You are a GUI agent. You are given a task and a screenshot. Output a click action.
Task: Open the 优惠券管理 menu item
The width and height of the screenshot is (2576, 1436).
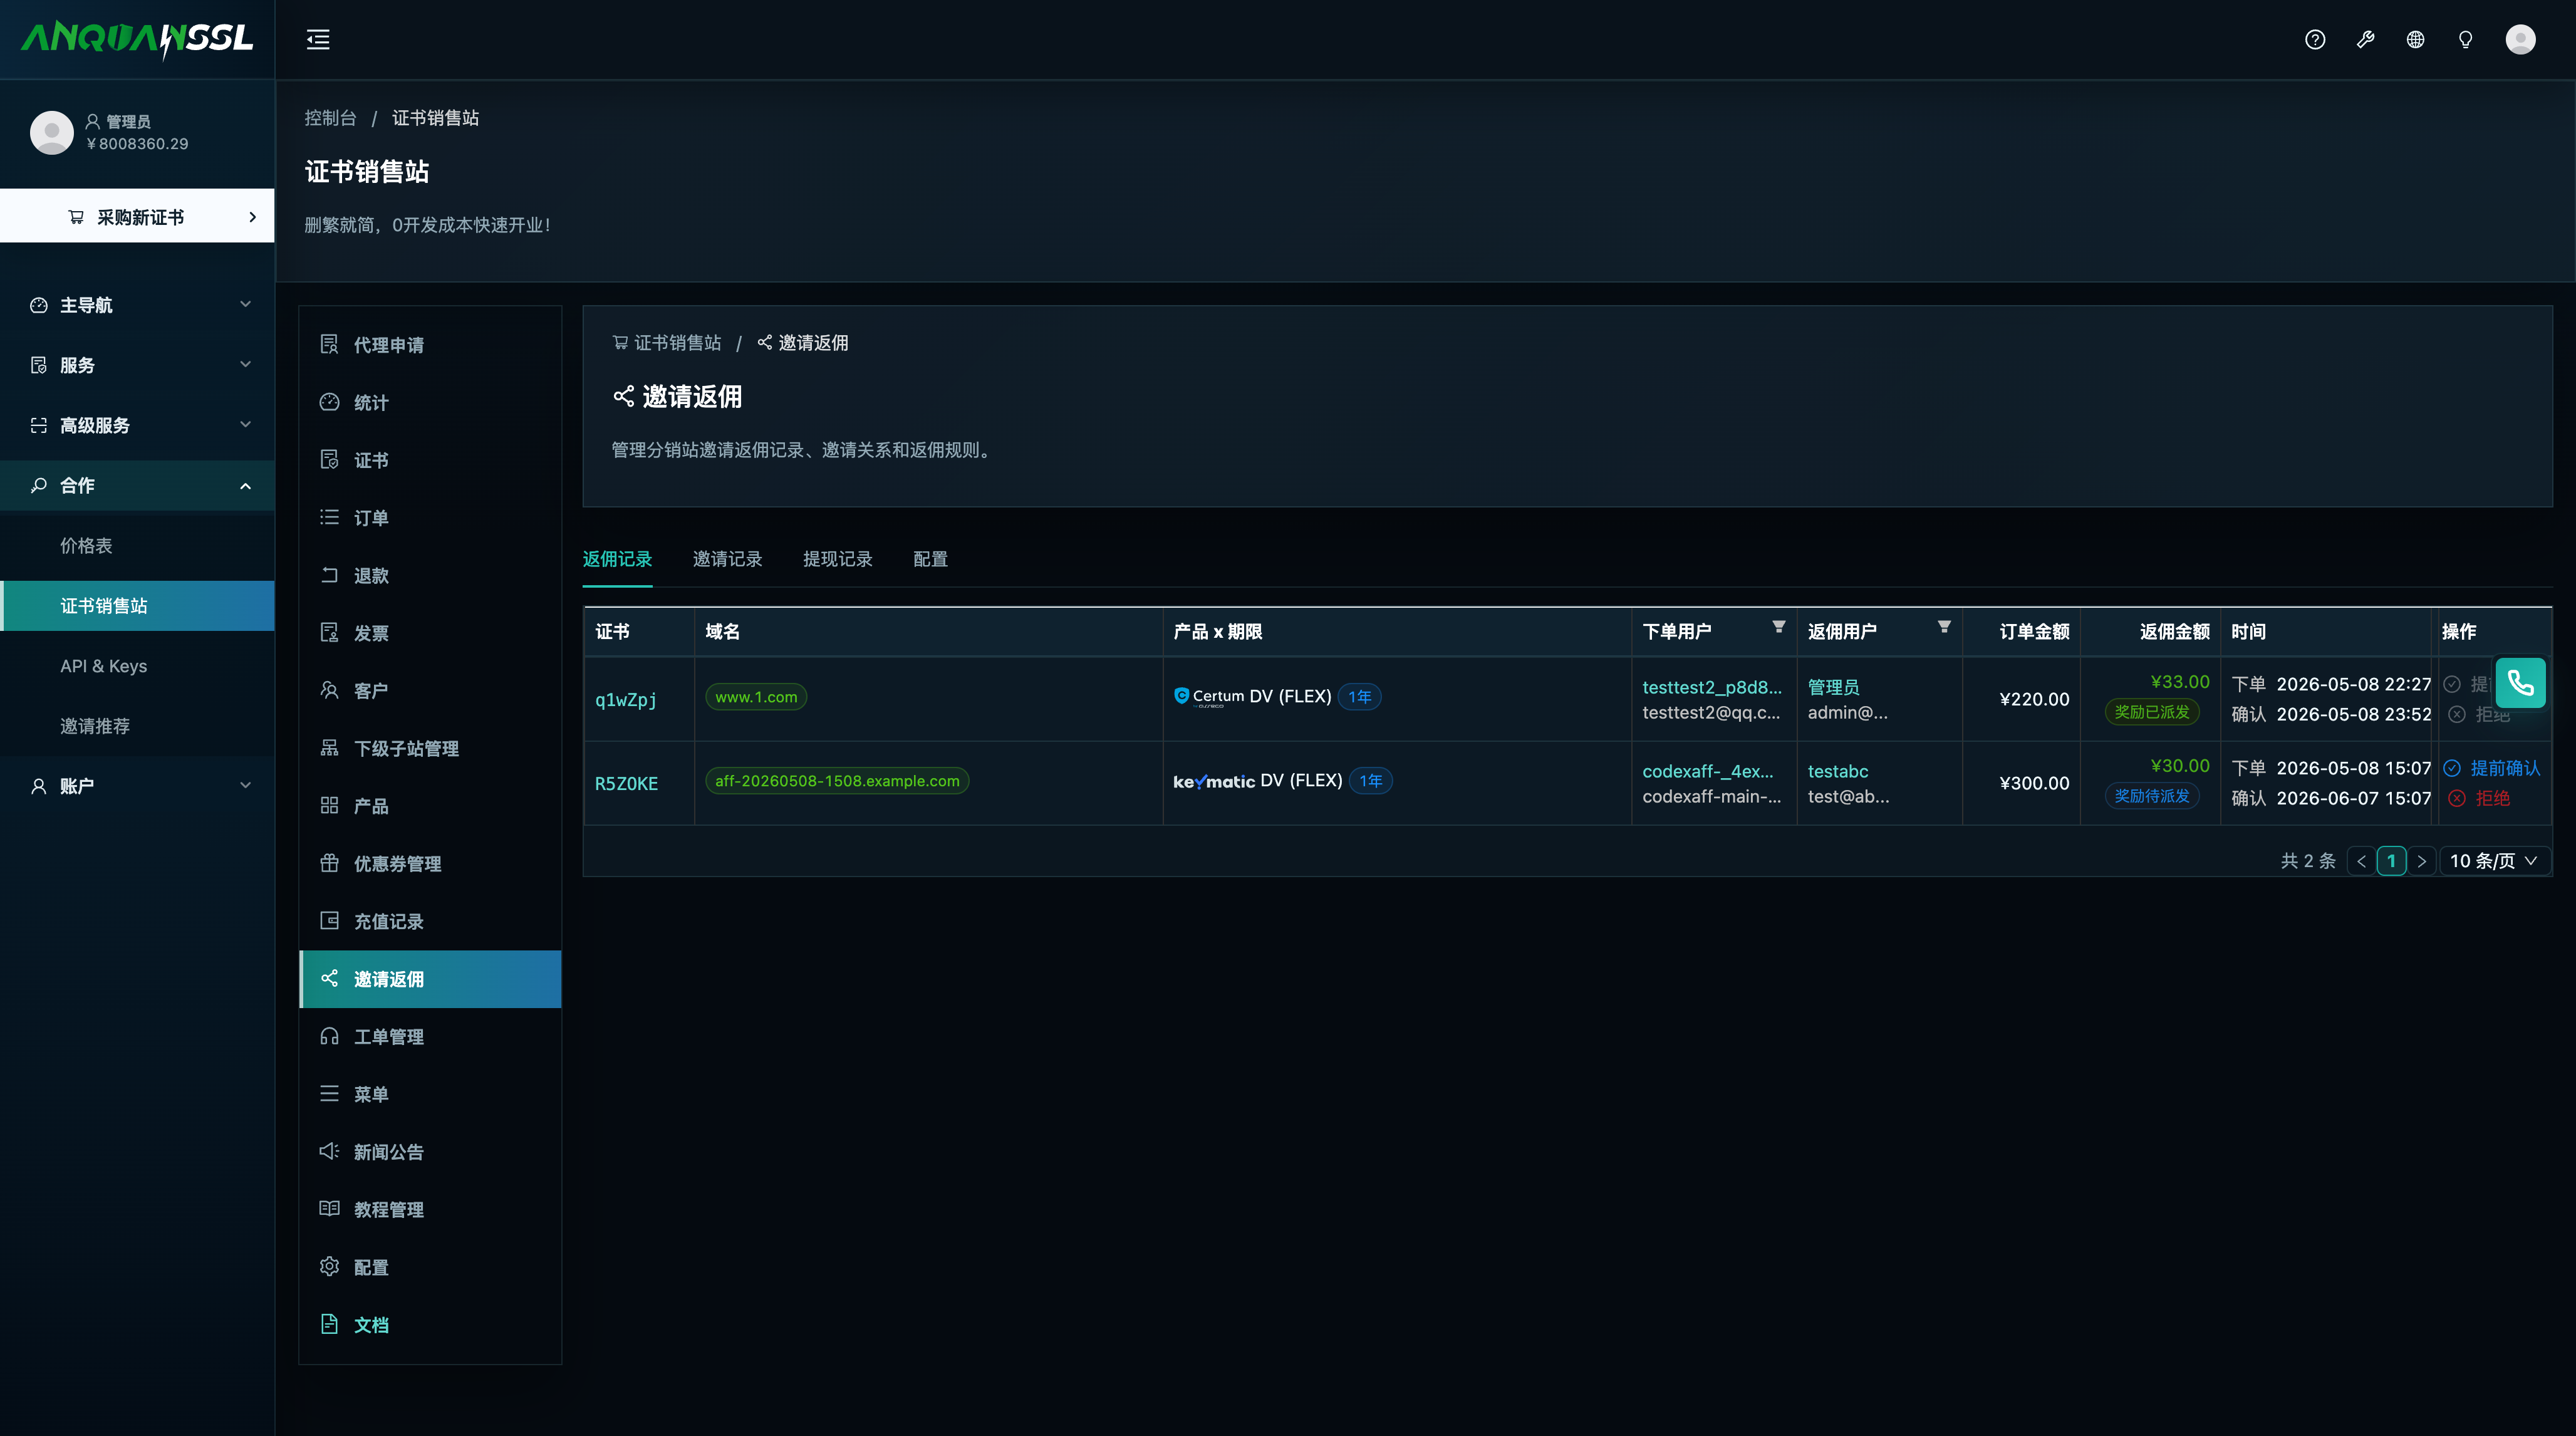tap(430, 864)
